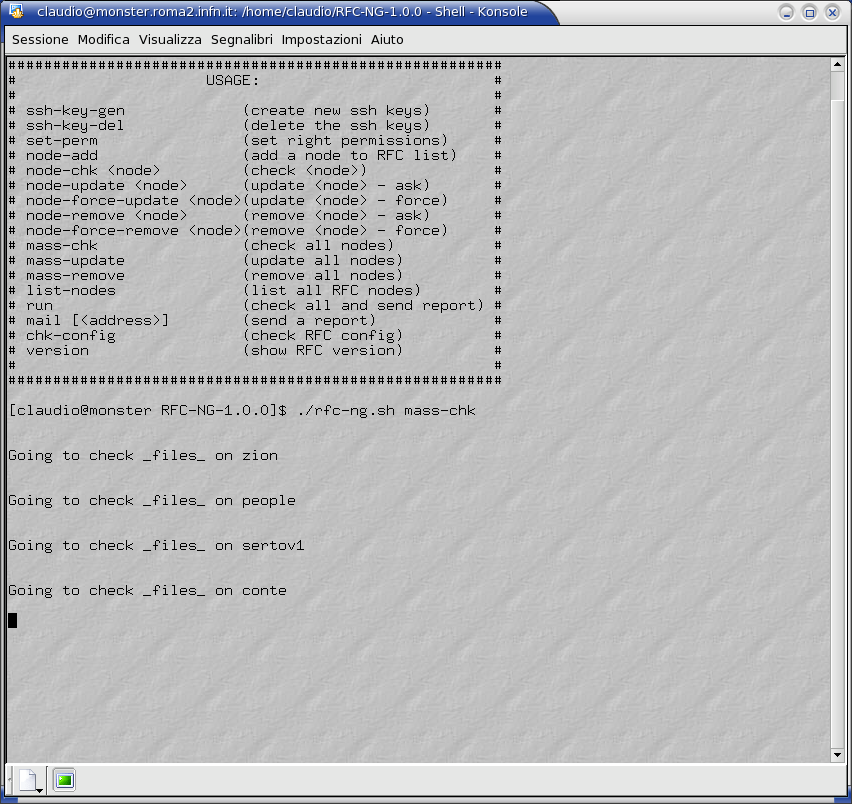Click the 'node-add' command text
Screen dimensions: 852x804
tap(62, 155)
